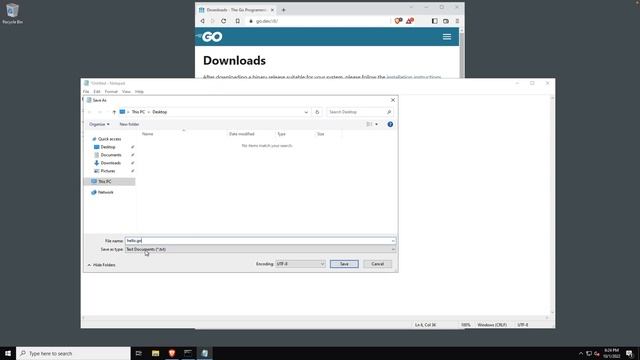Open Notepad Format menu
Viewport: 640px width, 360px height.
tap(111, 91)
